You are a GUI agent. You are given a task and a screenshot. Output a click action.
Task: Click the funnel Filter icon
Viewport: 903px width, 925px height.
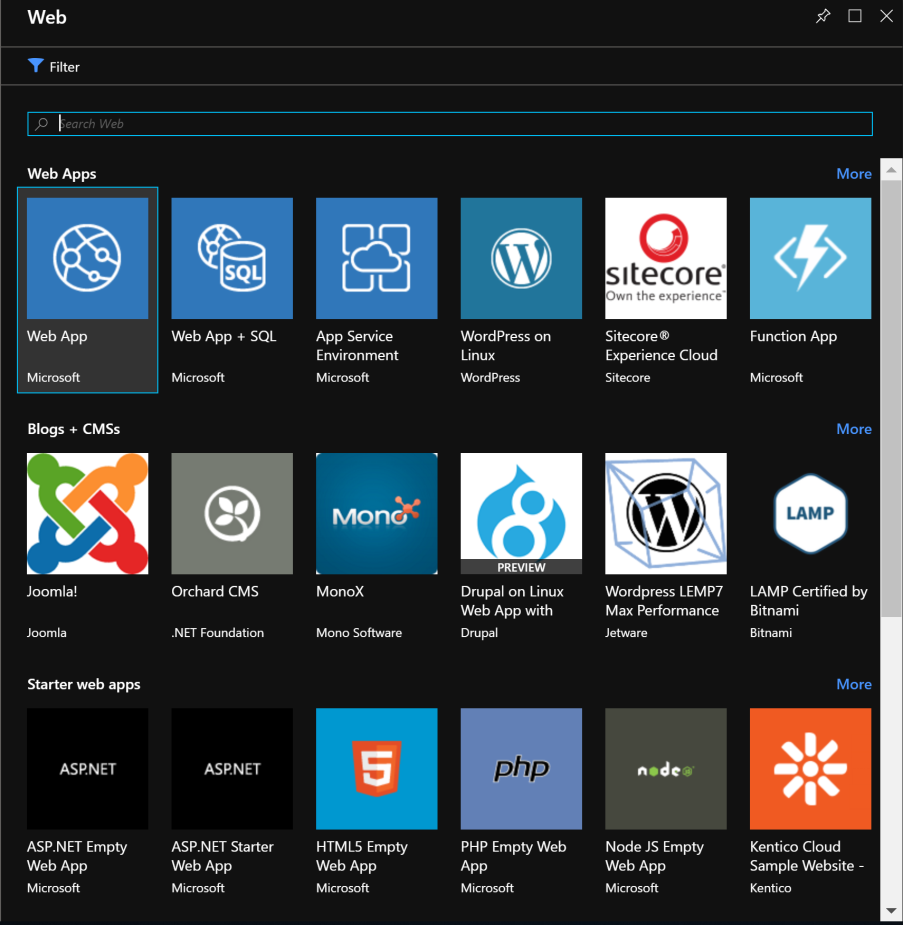click(x=35, y=65)
